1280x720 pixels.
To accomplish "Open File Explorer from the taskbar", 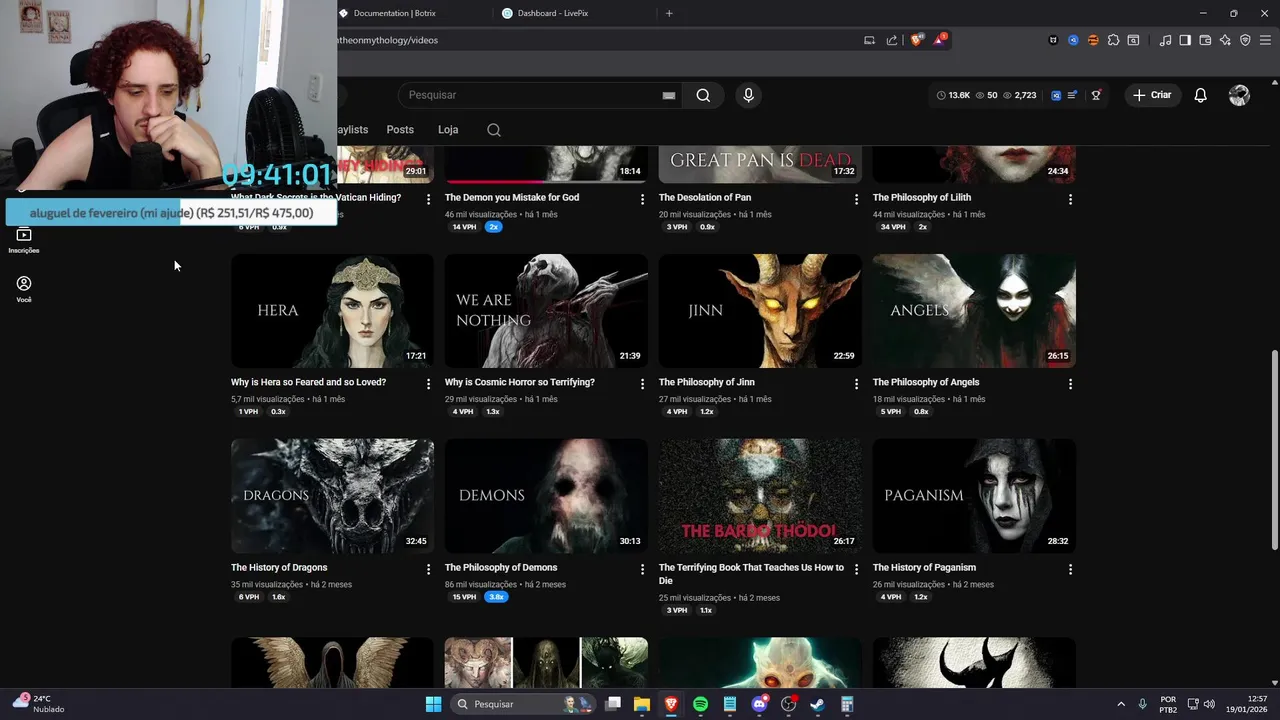I will click(x=641, y=704).
